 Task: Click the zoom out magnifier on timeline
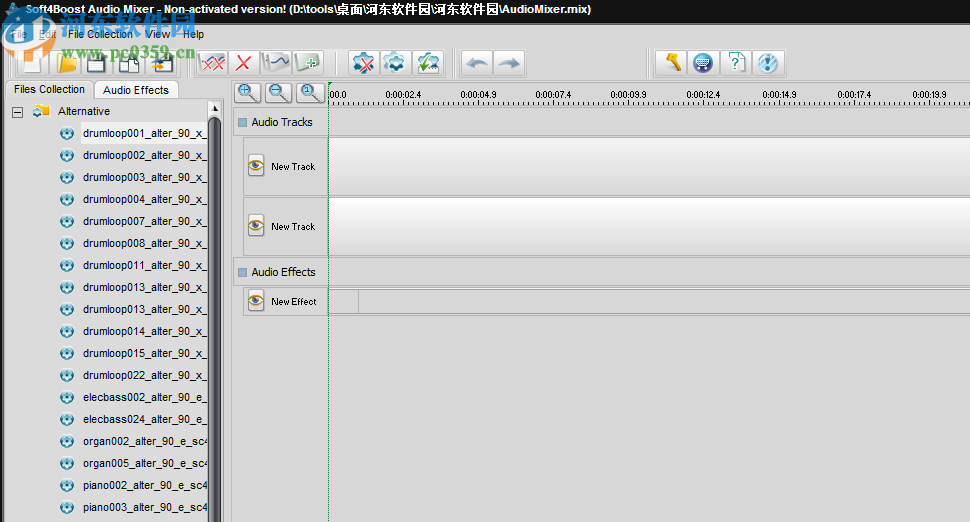pos(279,93)
